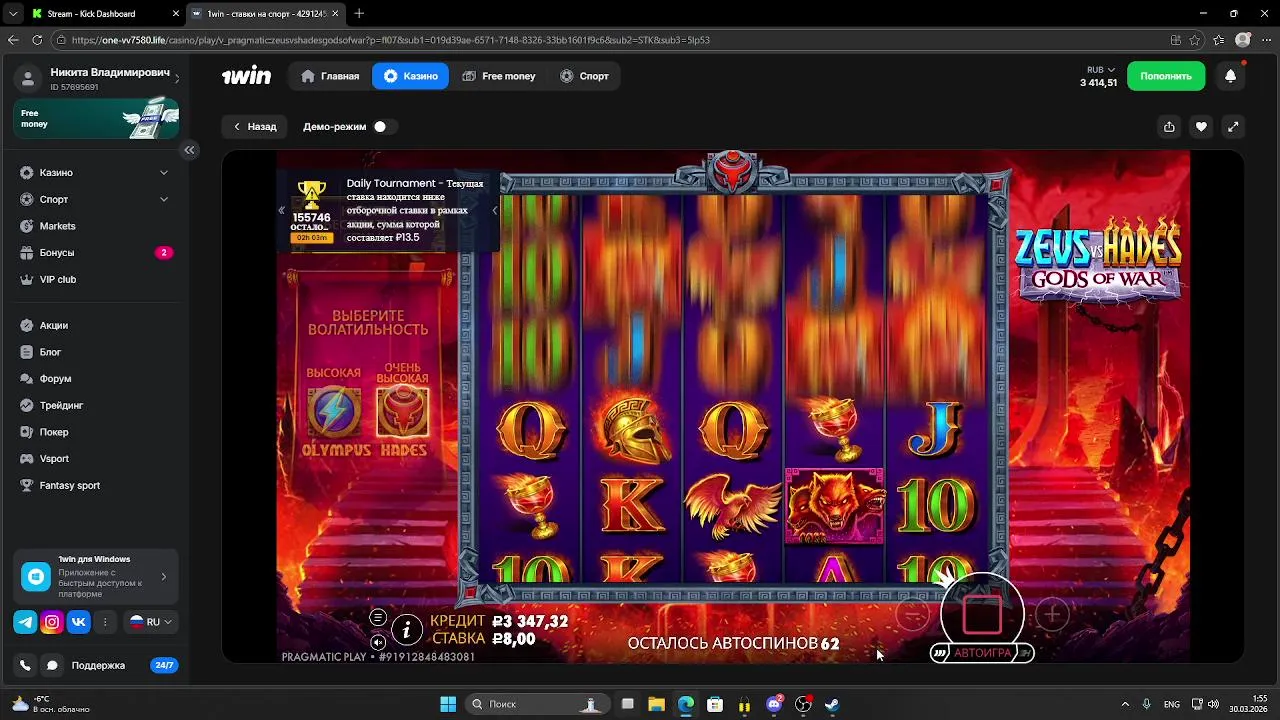Viewport: 1280px width, 720px height.
Task: Click the АВТОИГРА autoplay button
Action: click(981, 653)
